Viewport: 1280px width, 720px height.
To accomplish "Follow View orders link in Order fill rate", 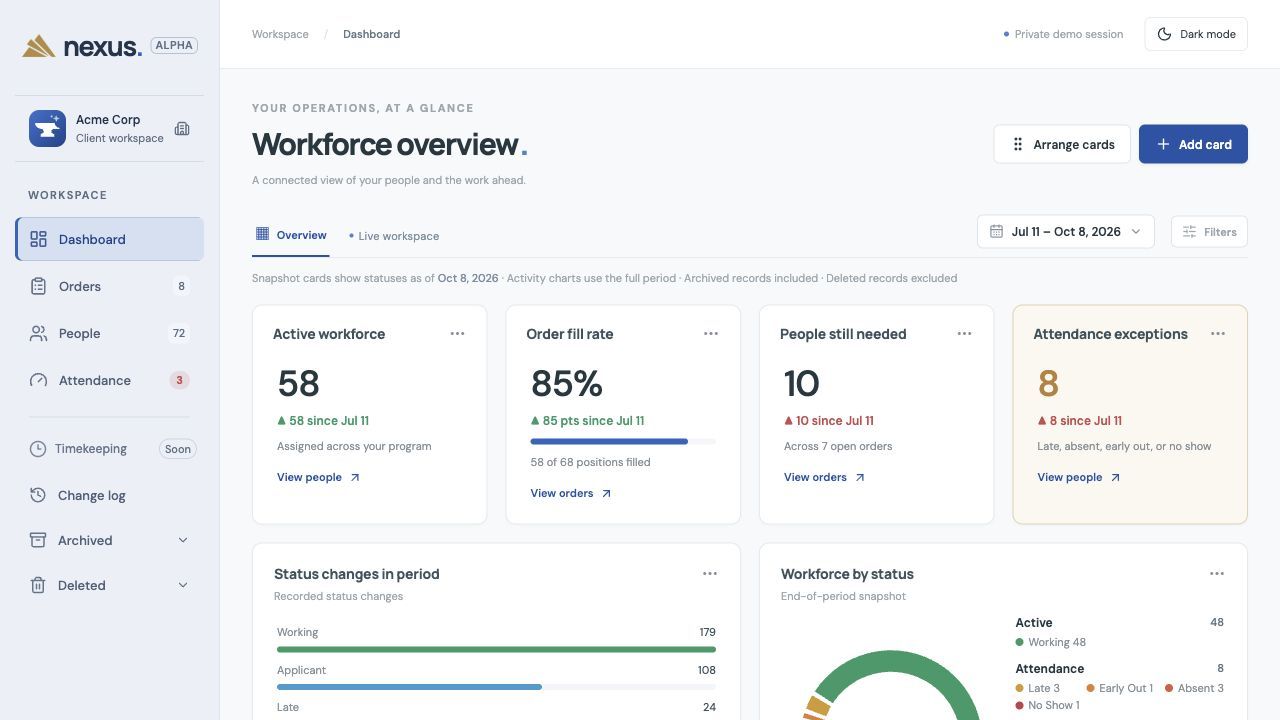I will (x=571, y=493).
